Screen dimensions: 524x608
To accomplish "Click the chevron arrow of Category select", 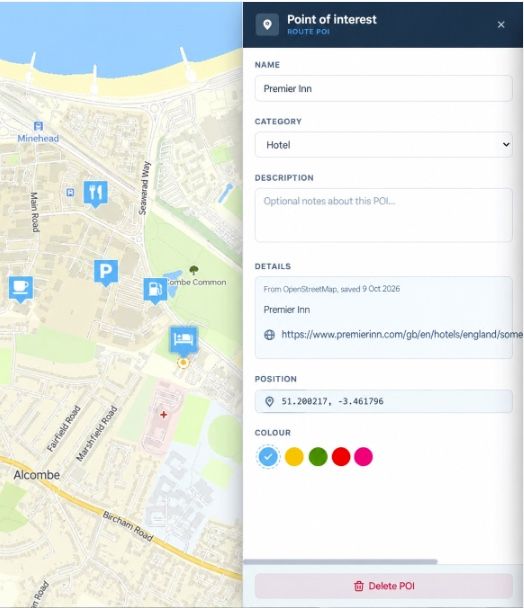I will (x=506, y=145).
